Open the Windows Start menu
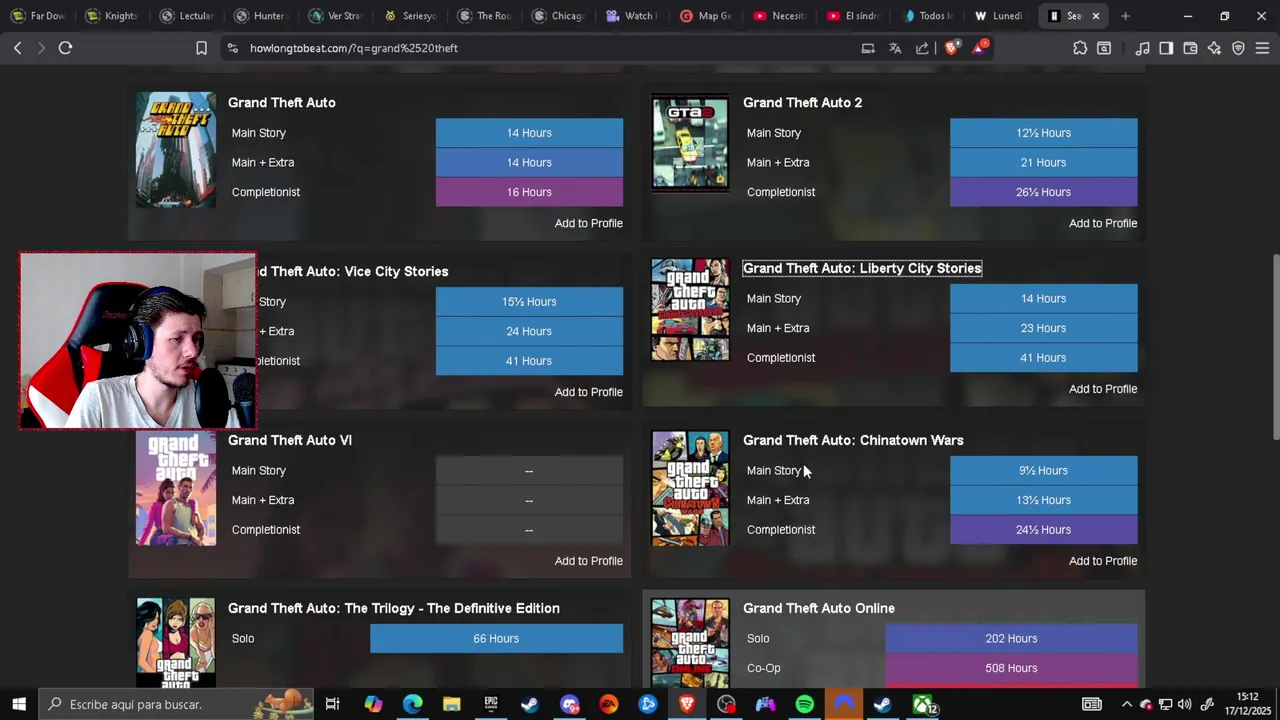The image size is (1280, 720). pyautogui.click(x=18, y=704)
